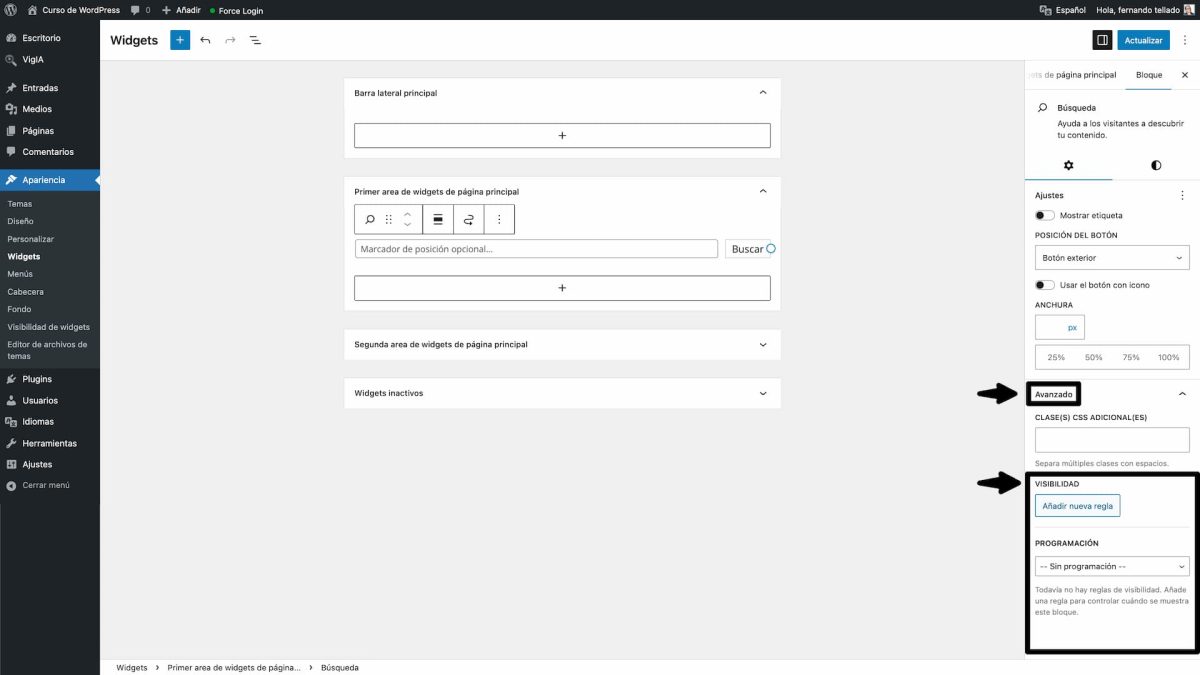1200x675 pixels.
Task: Click the change alignment icon in block toolbar
Action: [438, 219]
